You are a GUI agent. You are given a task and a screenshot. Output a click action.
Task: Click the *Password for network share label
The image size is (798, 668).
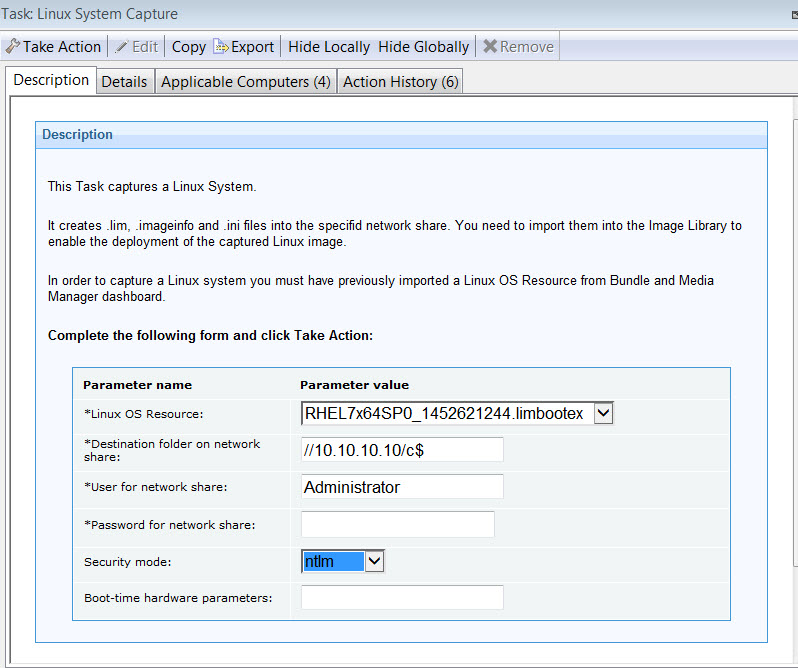tap(170, 525)
